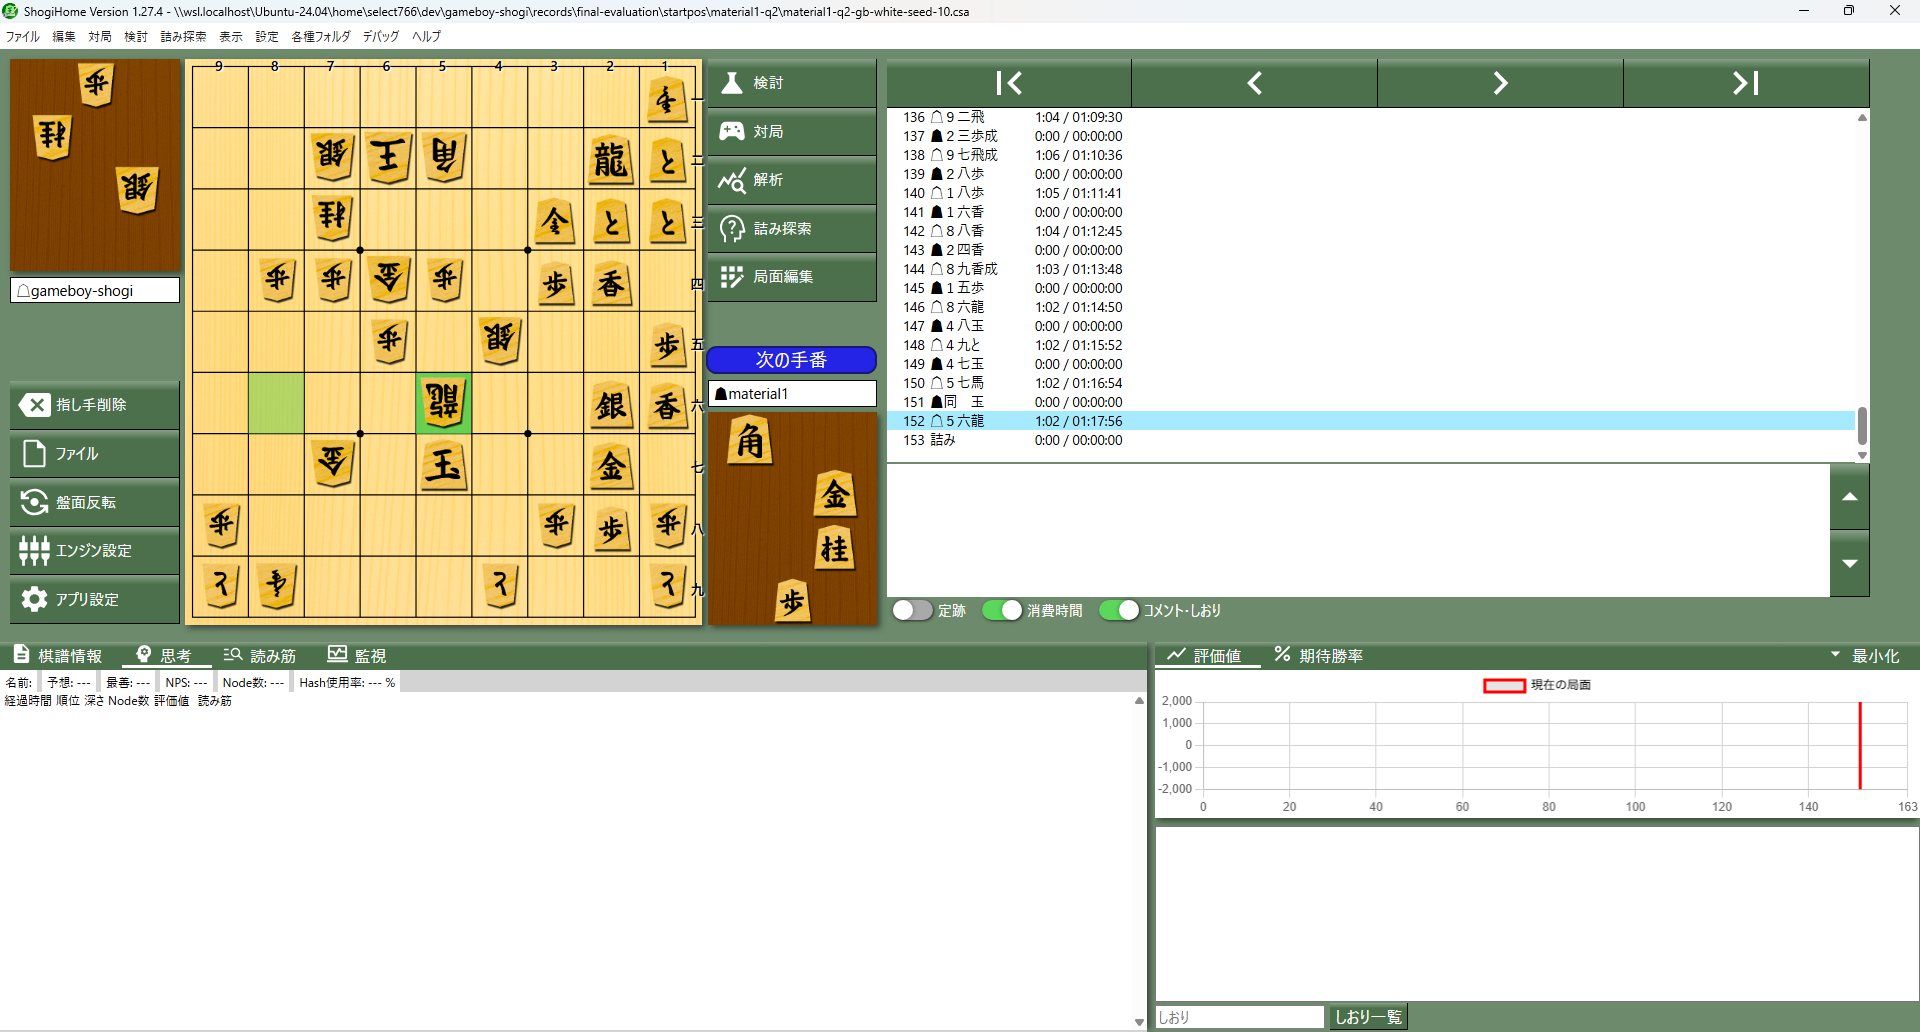
Task: Collapse panel with 最小化 dropdown arrow
Action: pos(1835,655)
